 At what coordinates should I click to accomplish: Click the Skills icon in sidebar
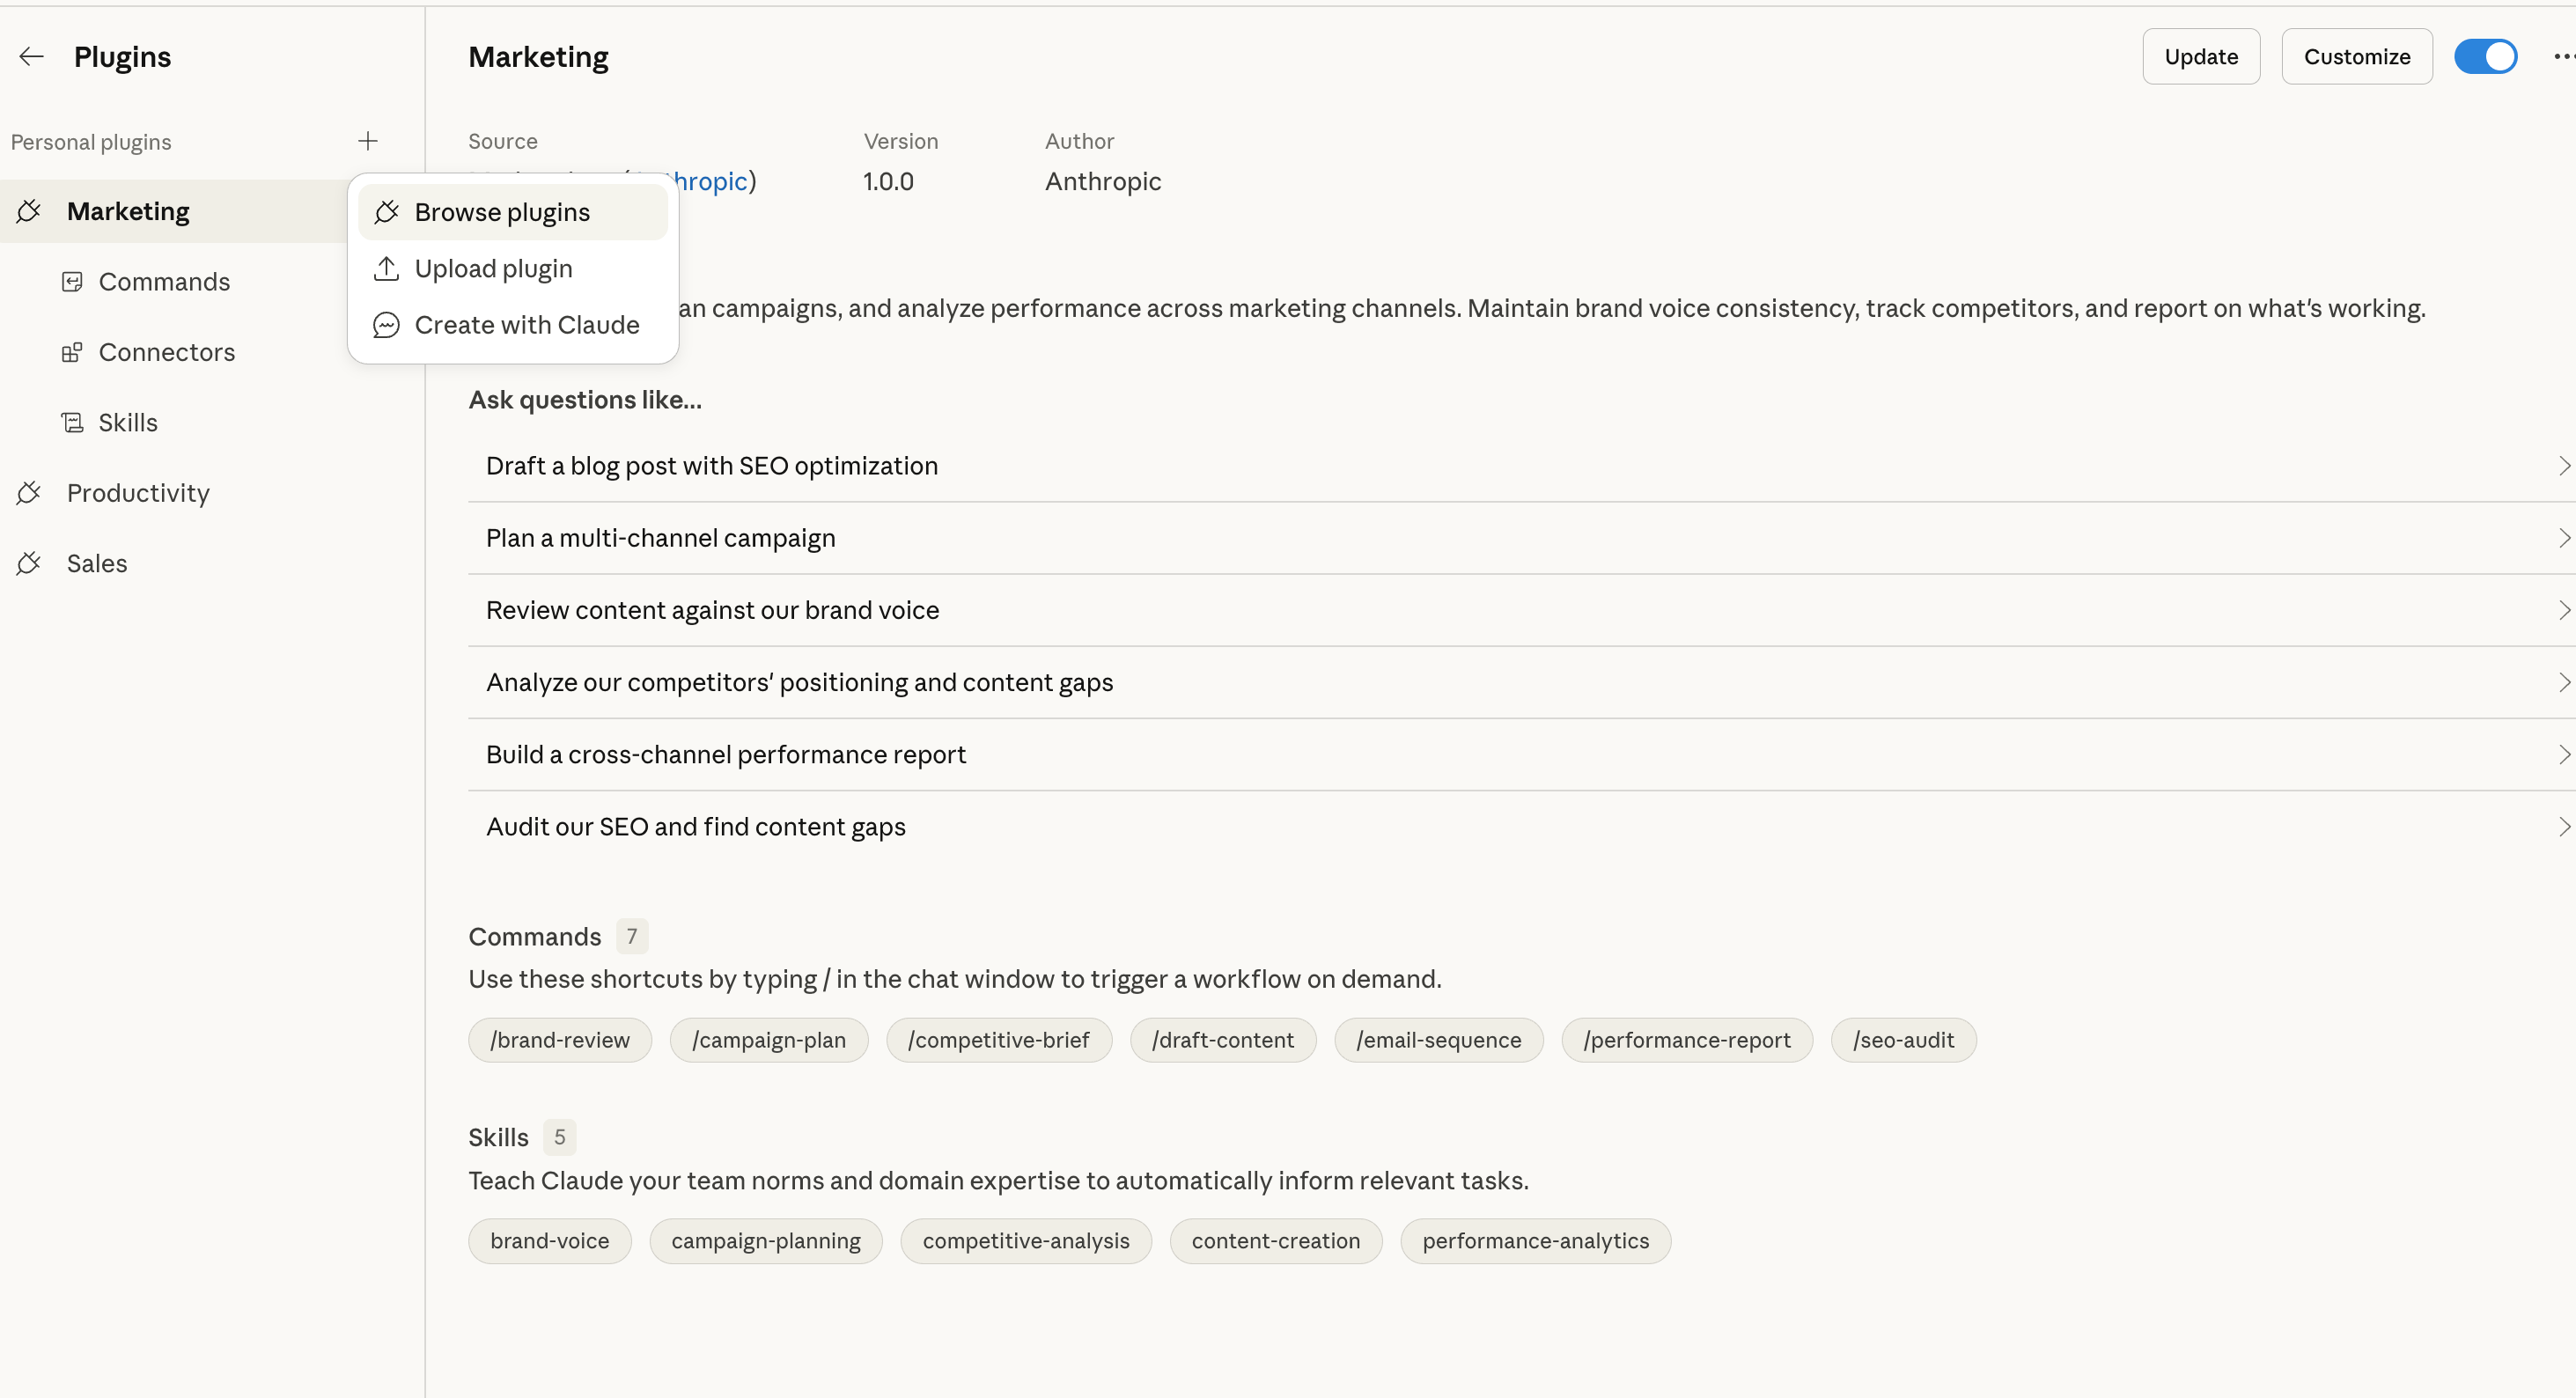coord(72,423)
